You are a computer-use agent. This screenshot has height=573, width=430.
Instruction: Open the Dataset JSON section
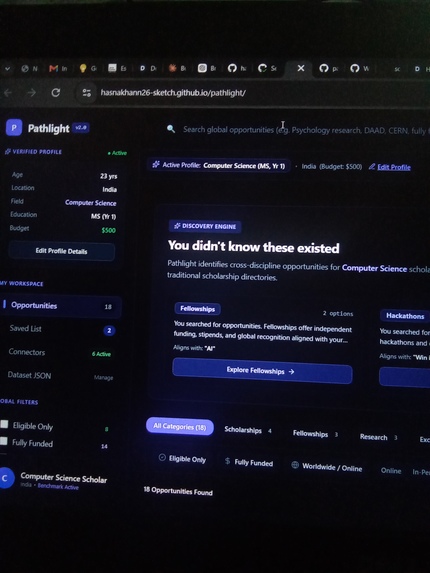(x=29, y=375)
